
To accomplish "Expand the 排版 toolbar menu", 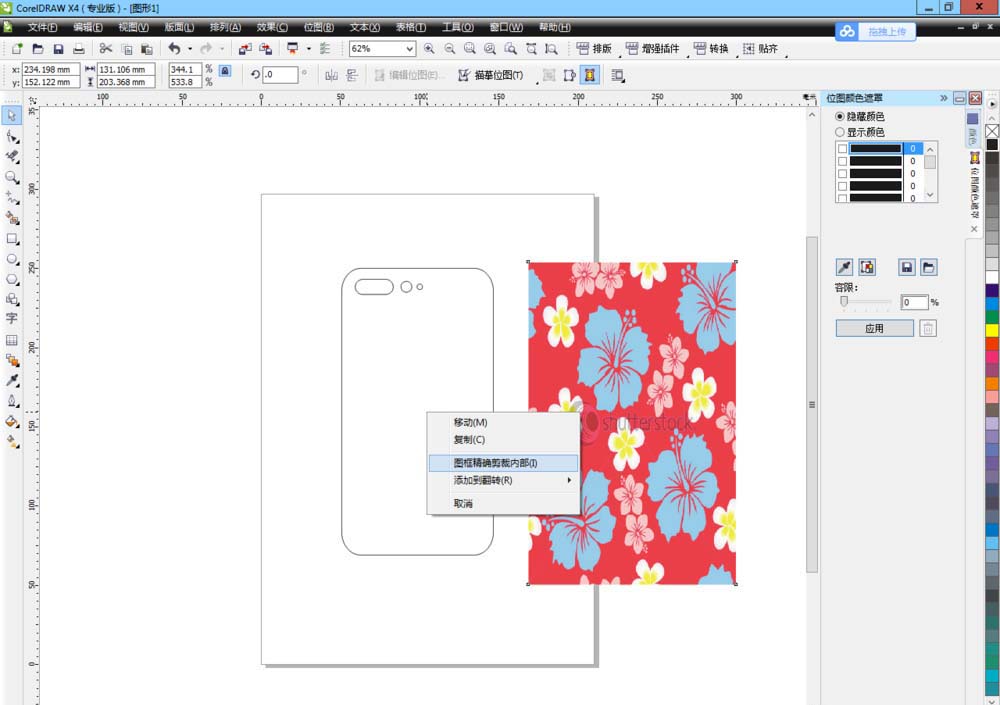I will (594, 48).
